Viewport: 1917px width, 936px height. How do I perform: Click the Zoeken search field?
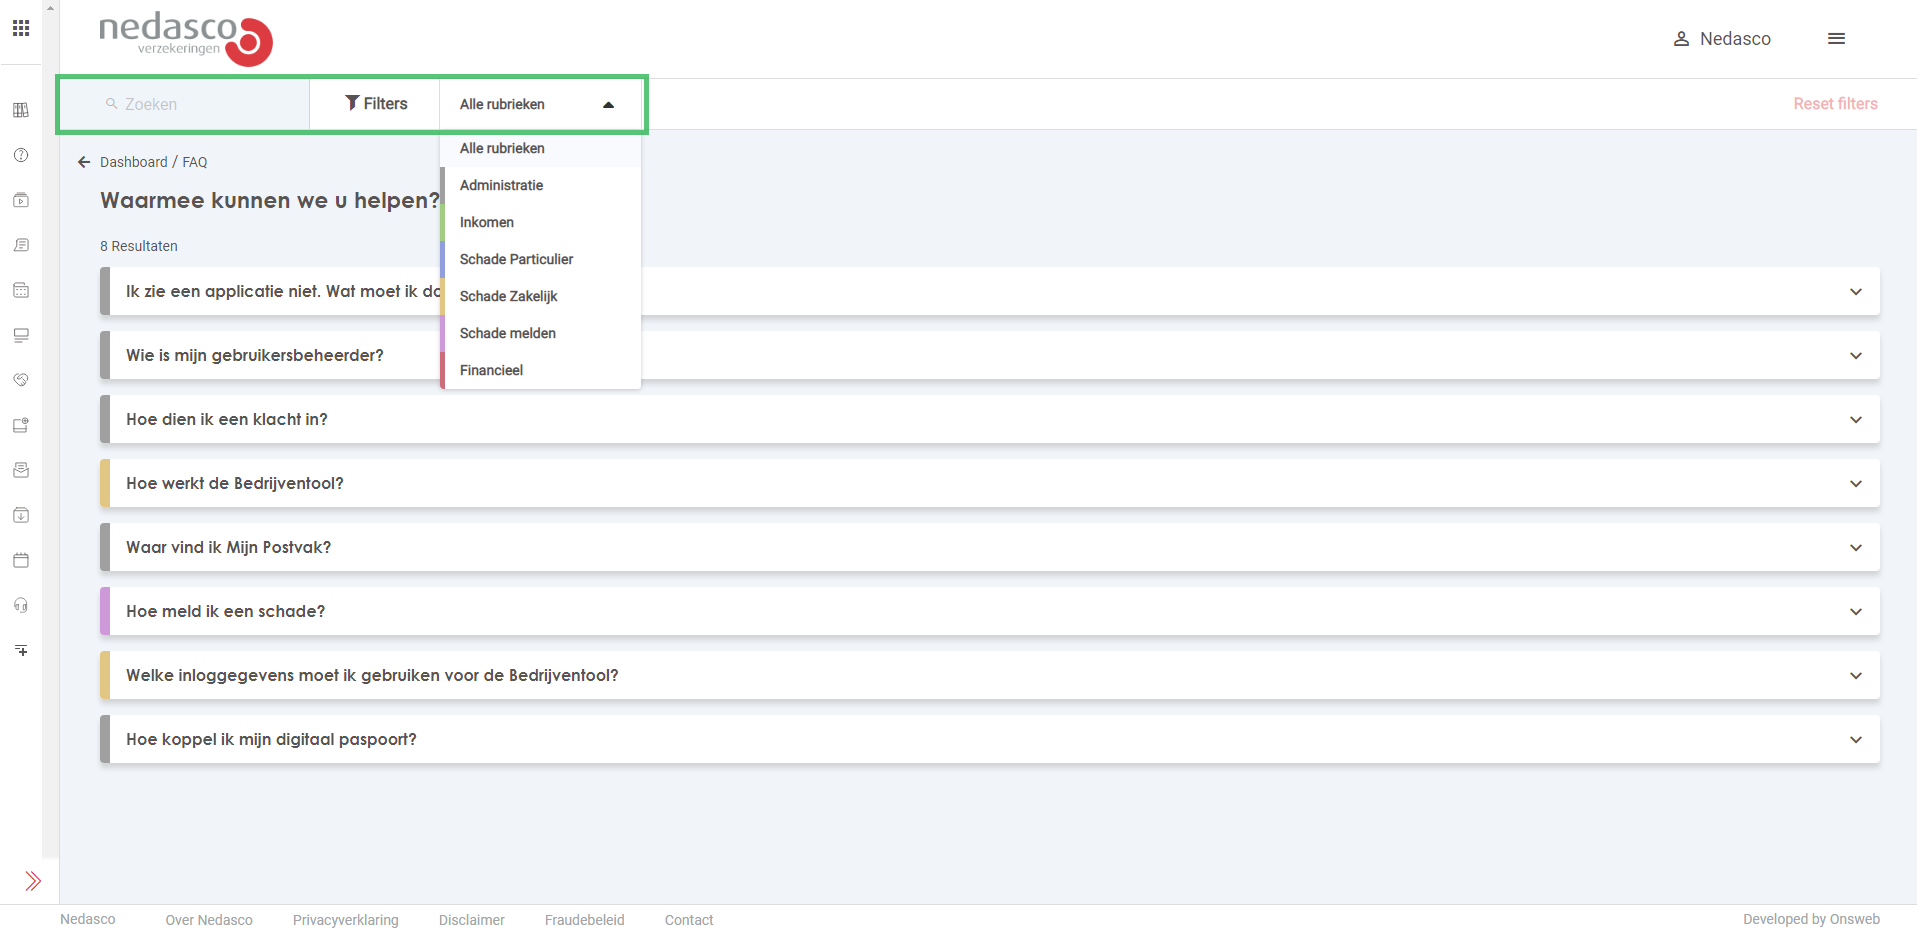pyautogui.click(x=185, y=104)
